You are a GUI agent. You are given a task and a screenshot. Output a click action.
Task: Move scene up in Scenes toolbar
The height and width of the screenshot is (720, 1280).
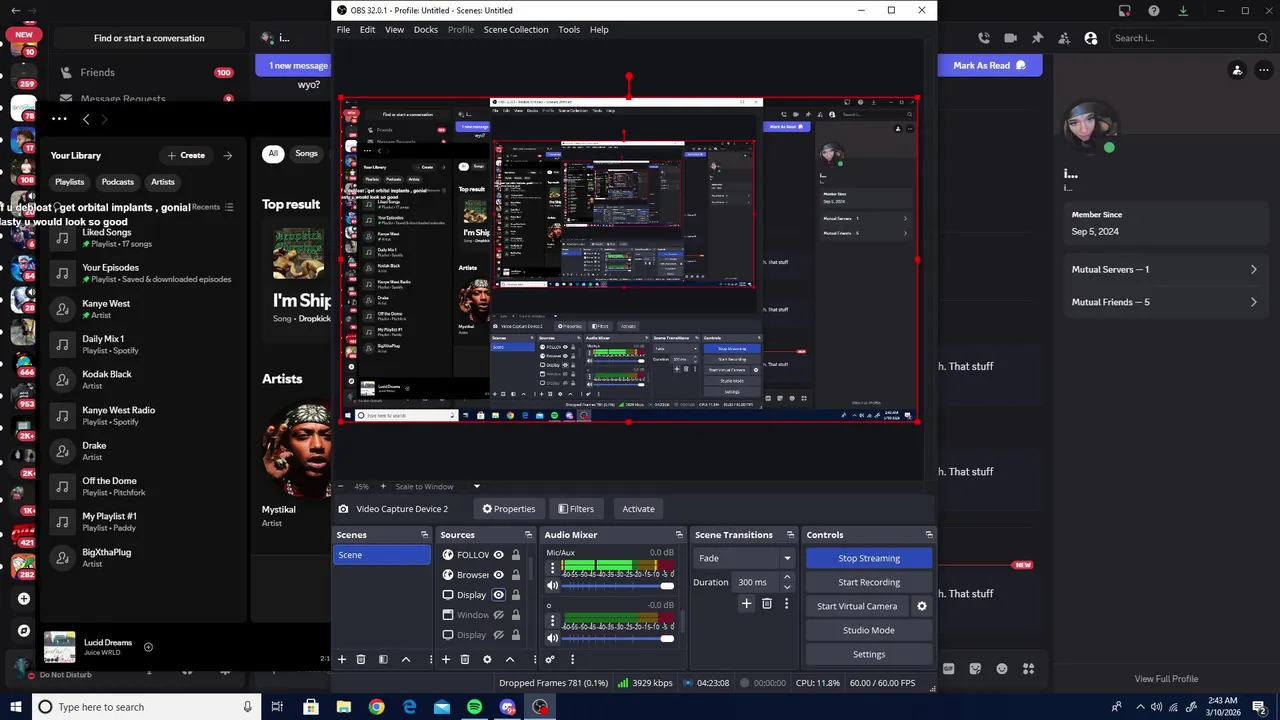coord(406,659)
